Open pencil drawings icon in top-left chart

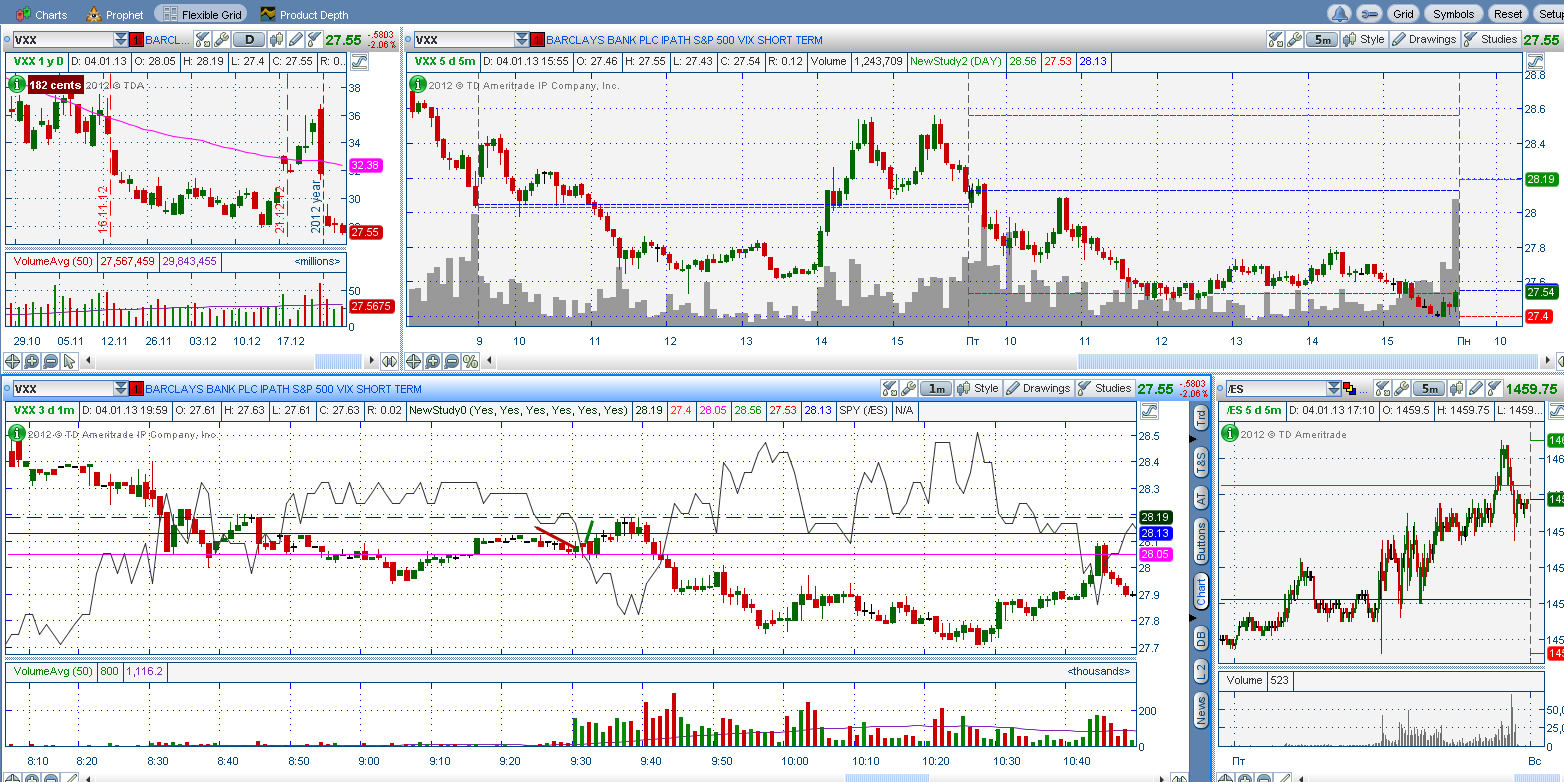pos(295,40)
